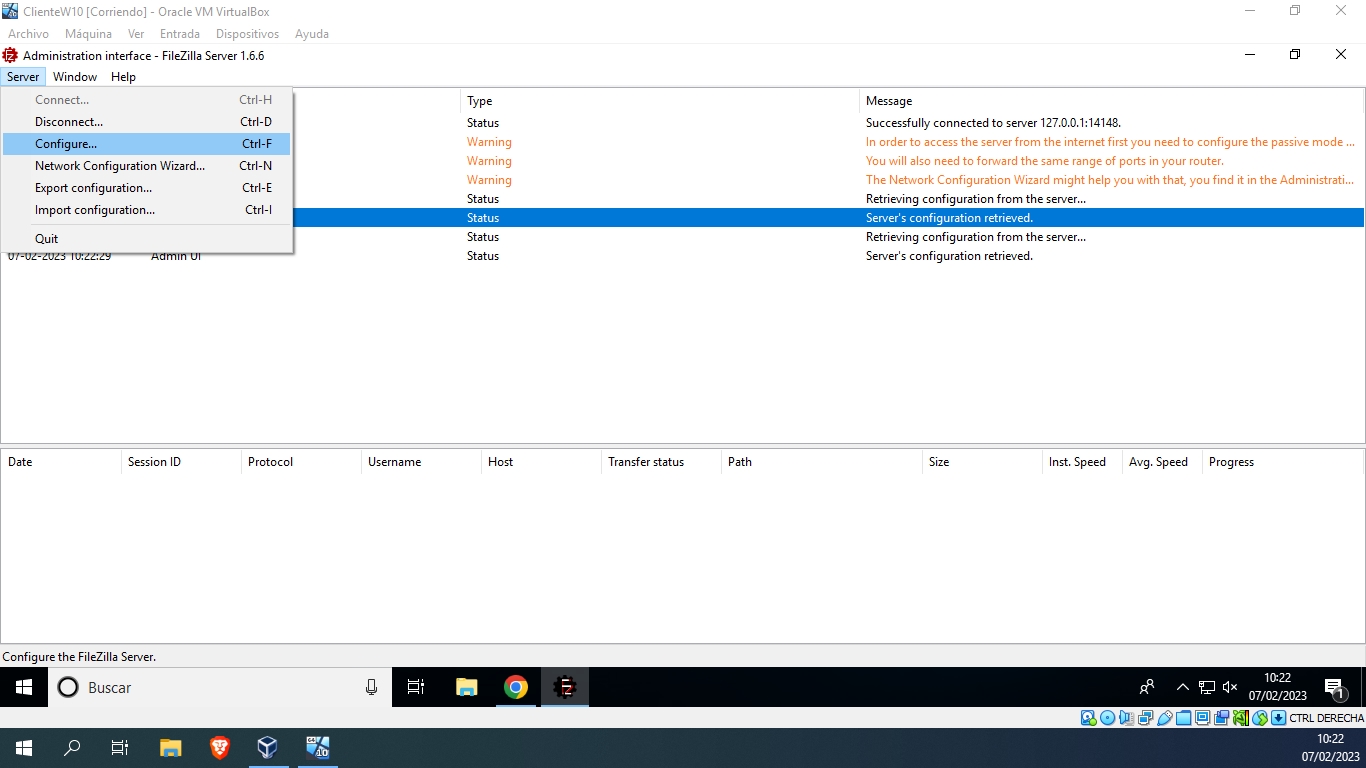Viewport: 1366px width, 768px height.
Task: Click VirtualBox hard disk activity indicator
Action: point(1088,718)
